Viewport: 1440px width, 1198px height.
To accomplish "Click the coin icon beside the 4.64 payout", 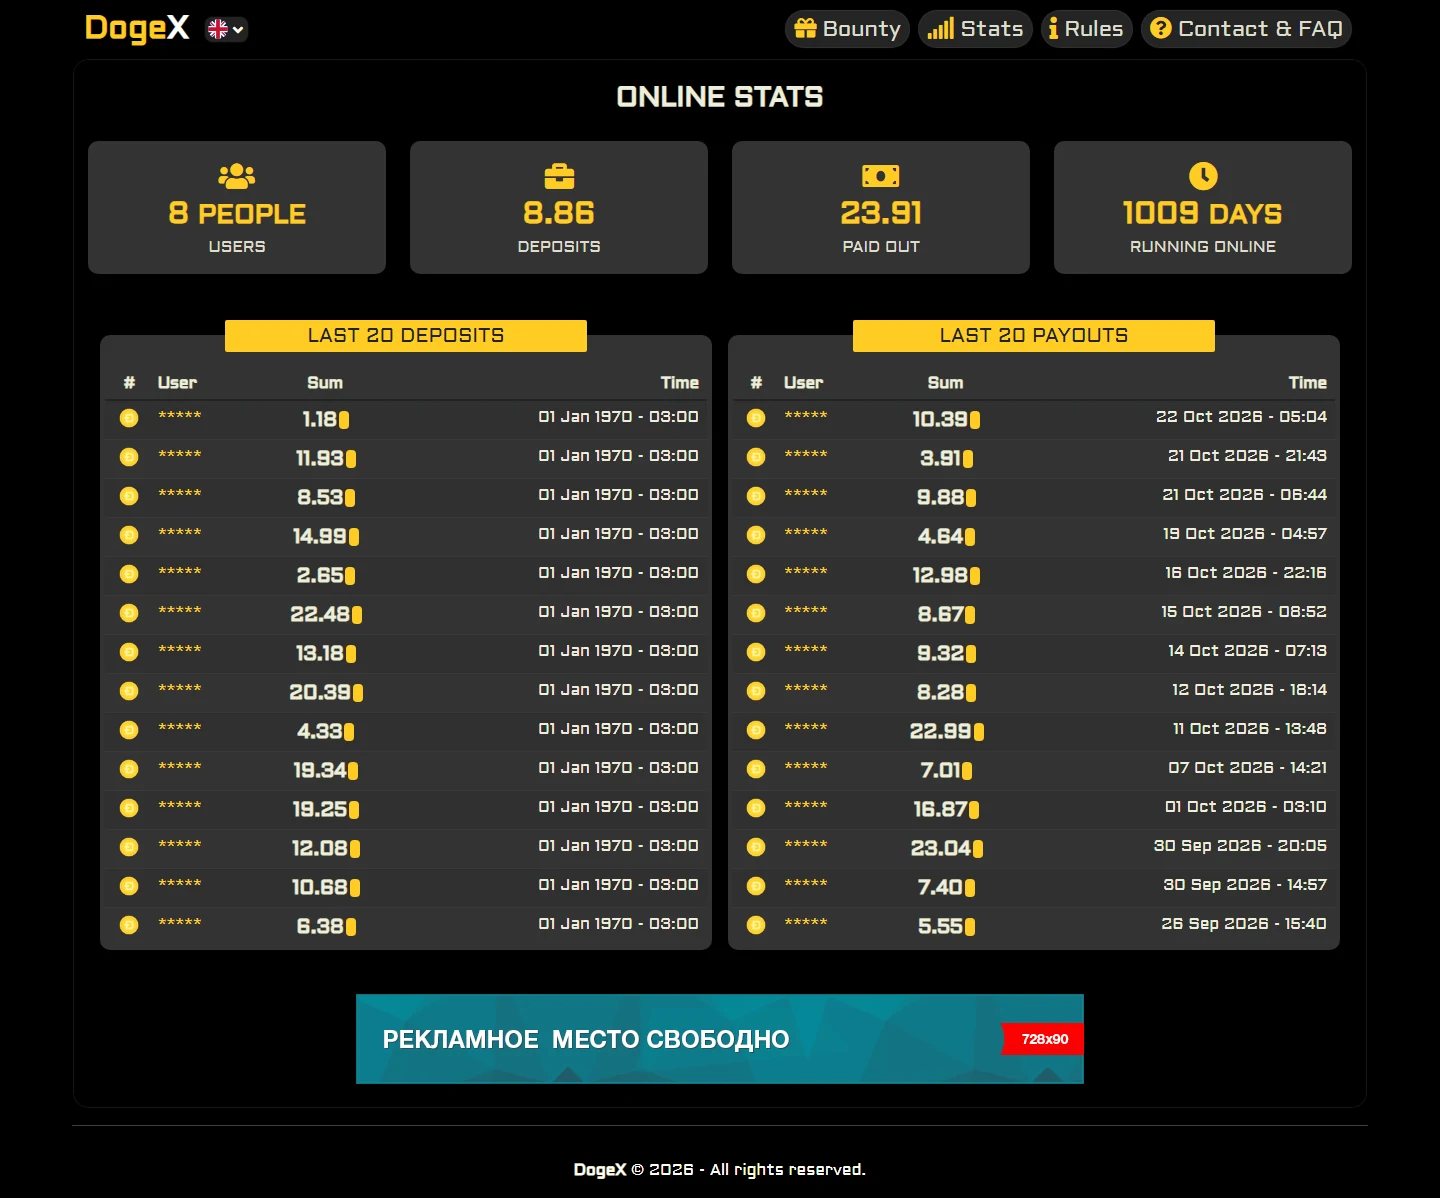I will [756, 535].
